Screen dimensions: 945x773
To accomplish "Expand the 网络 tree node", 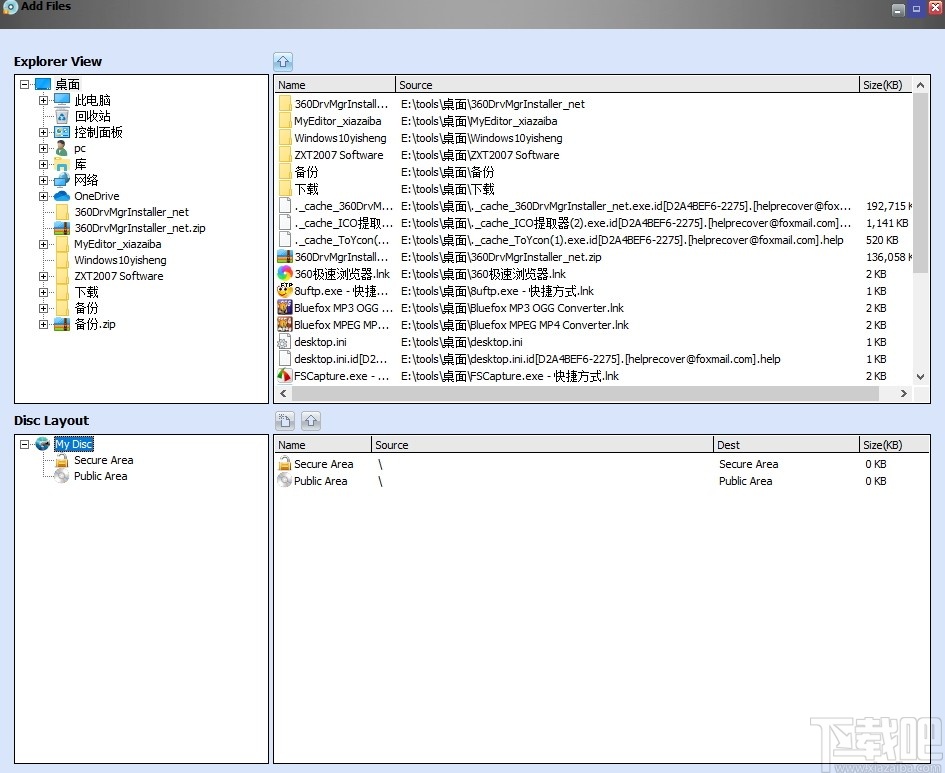I will (44, 180).
